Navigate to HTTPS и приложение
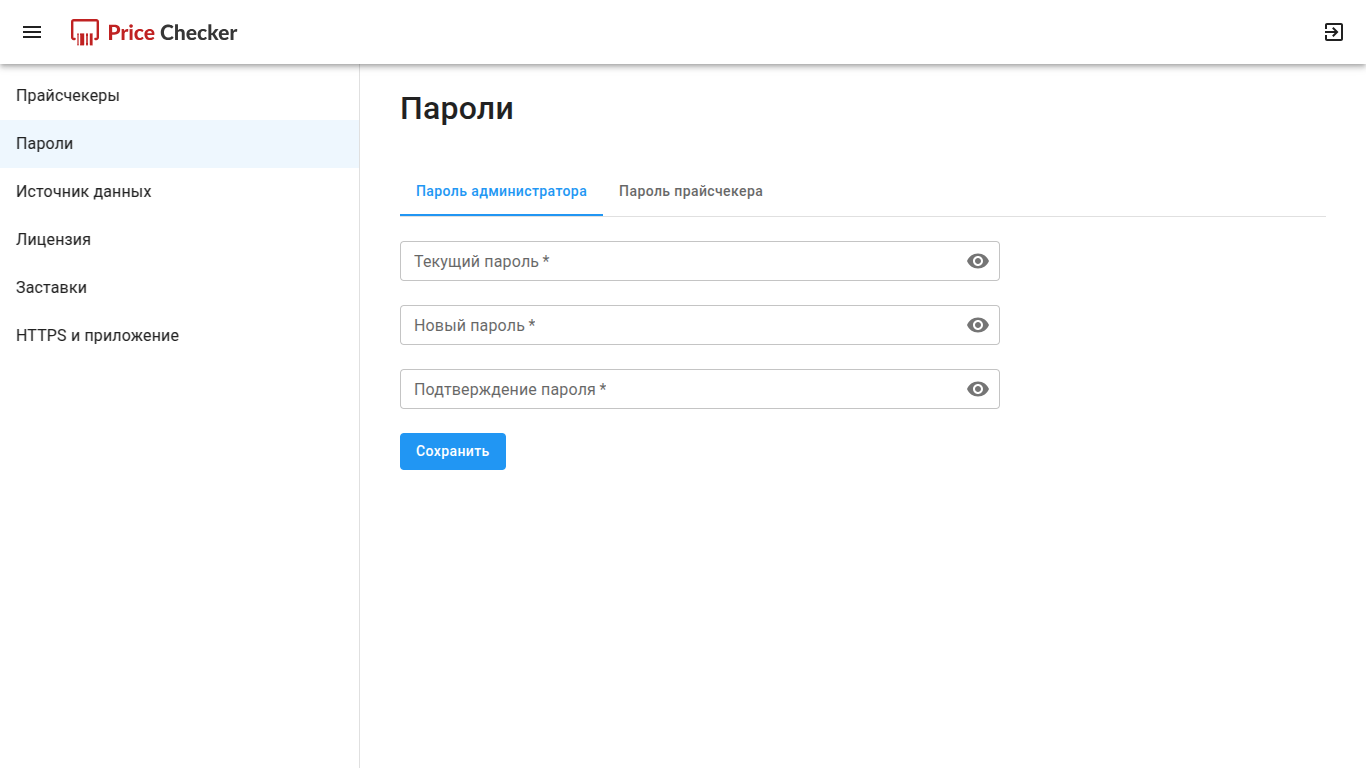The image size is (1366, 768). 180,336
